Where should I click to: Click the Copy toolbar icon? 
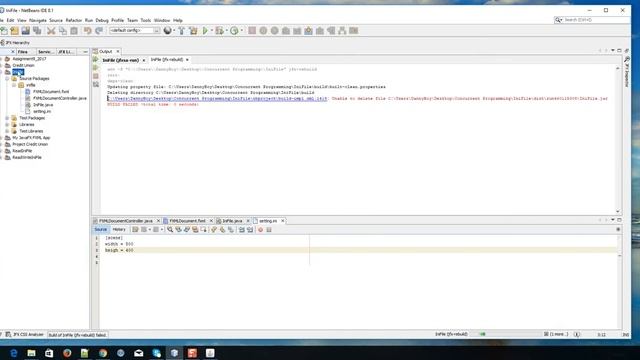pos(62,31)
